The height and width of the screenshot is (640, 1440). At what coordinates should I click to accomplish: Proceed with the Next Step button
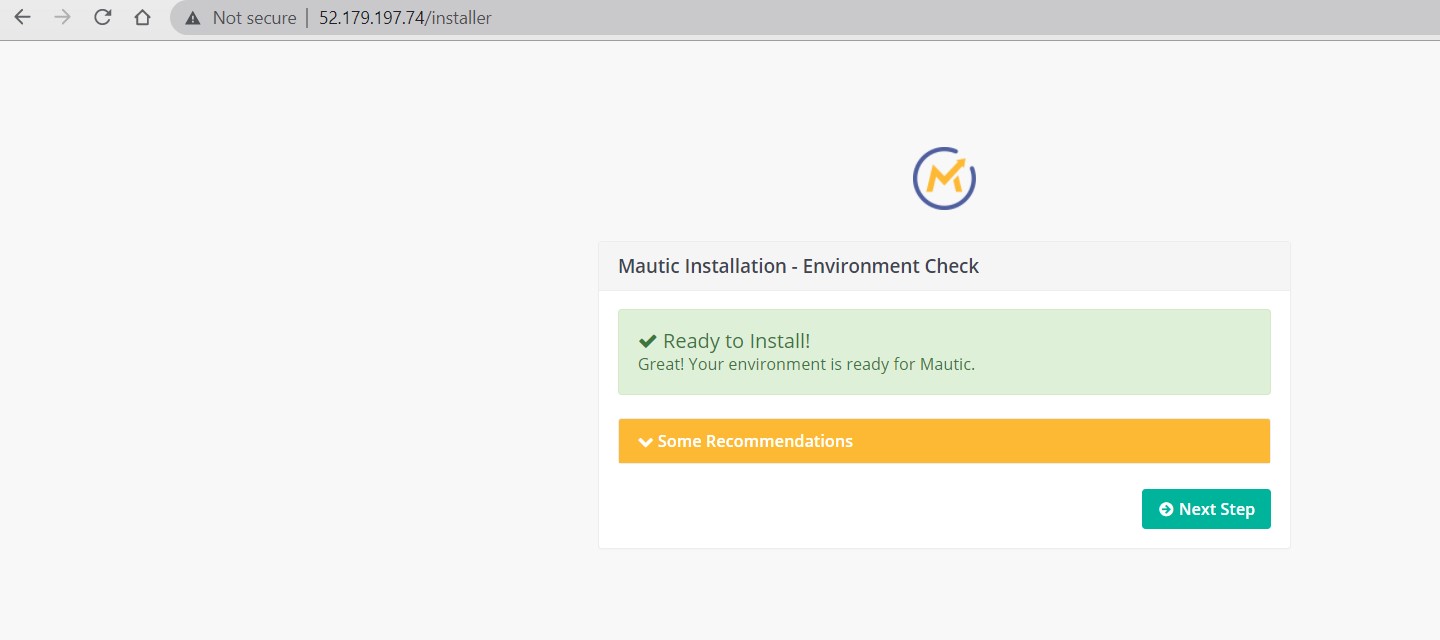[1206, 509]
